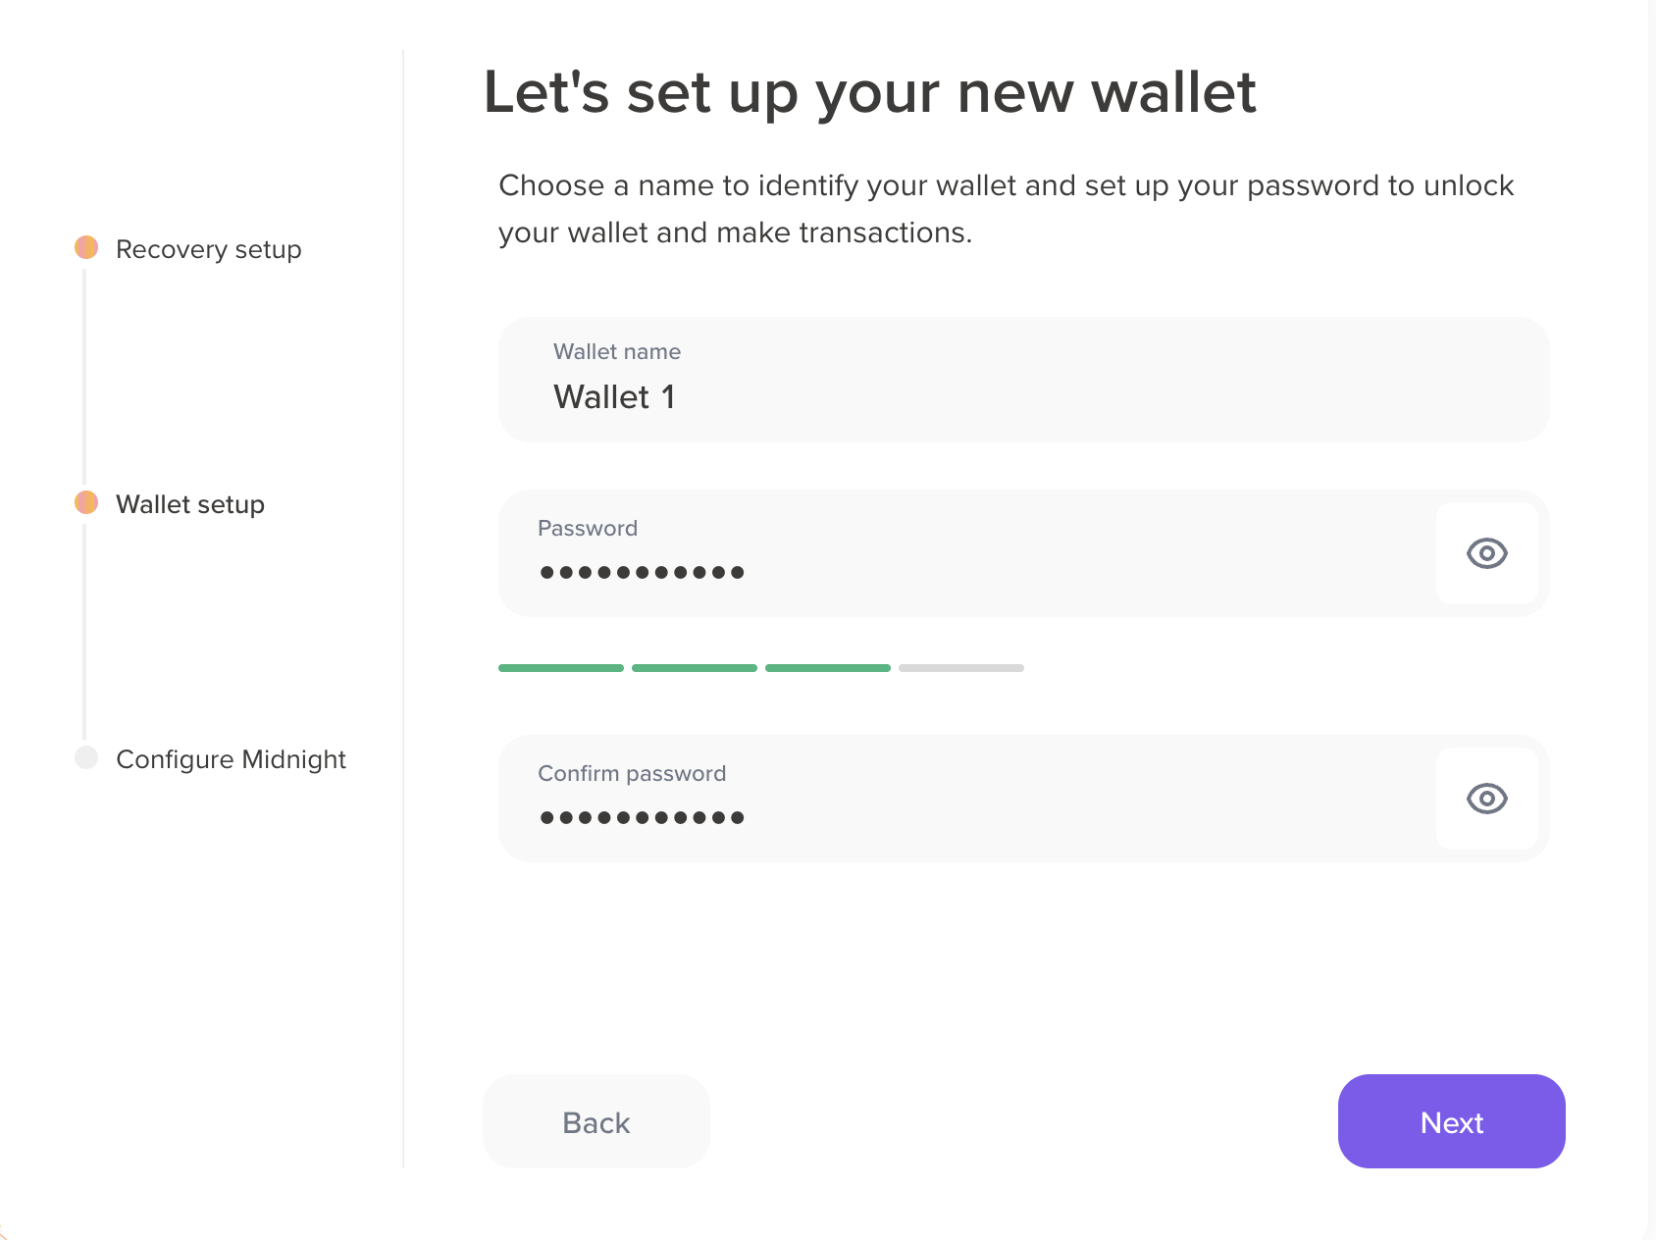The width and height of the screenshot is (1656, 1240).
Task: Open the Configure Midnight step
Action: click(230, 758)
